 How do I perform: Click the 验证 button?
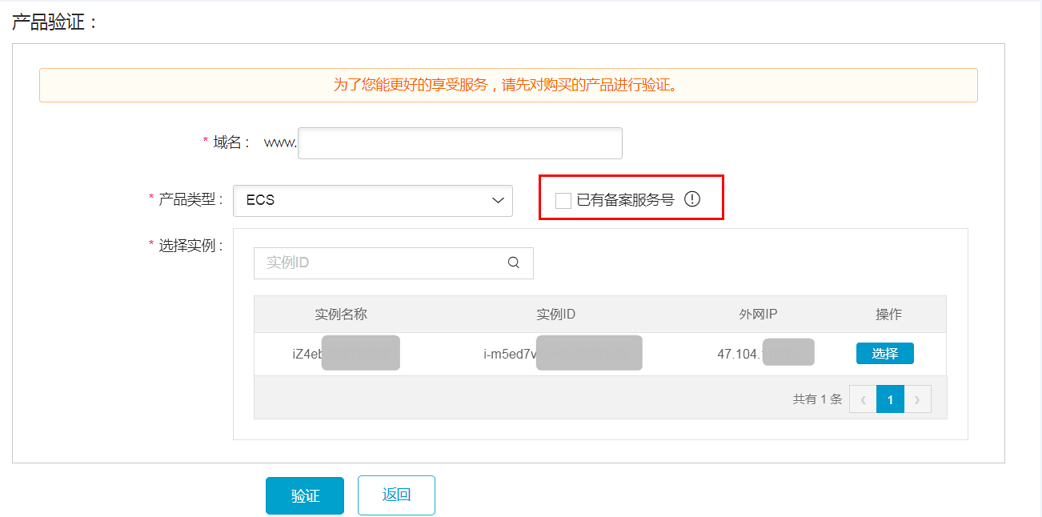coord(304,495)
